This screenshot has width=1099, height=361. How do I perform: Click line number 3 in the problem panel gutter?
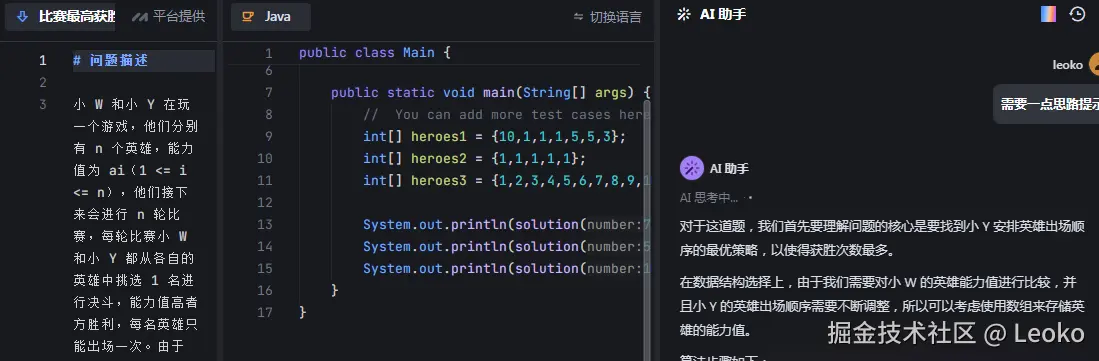[x=43, y=104]
